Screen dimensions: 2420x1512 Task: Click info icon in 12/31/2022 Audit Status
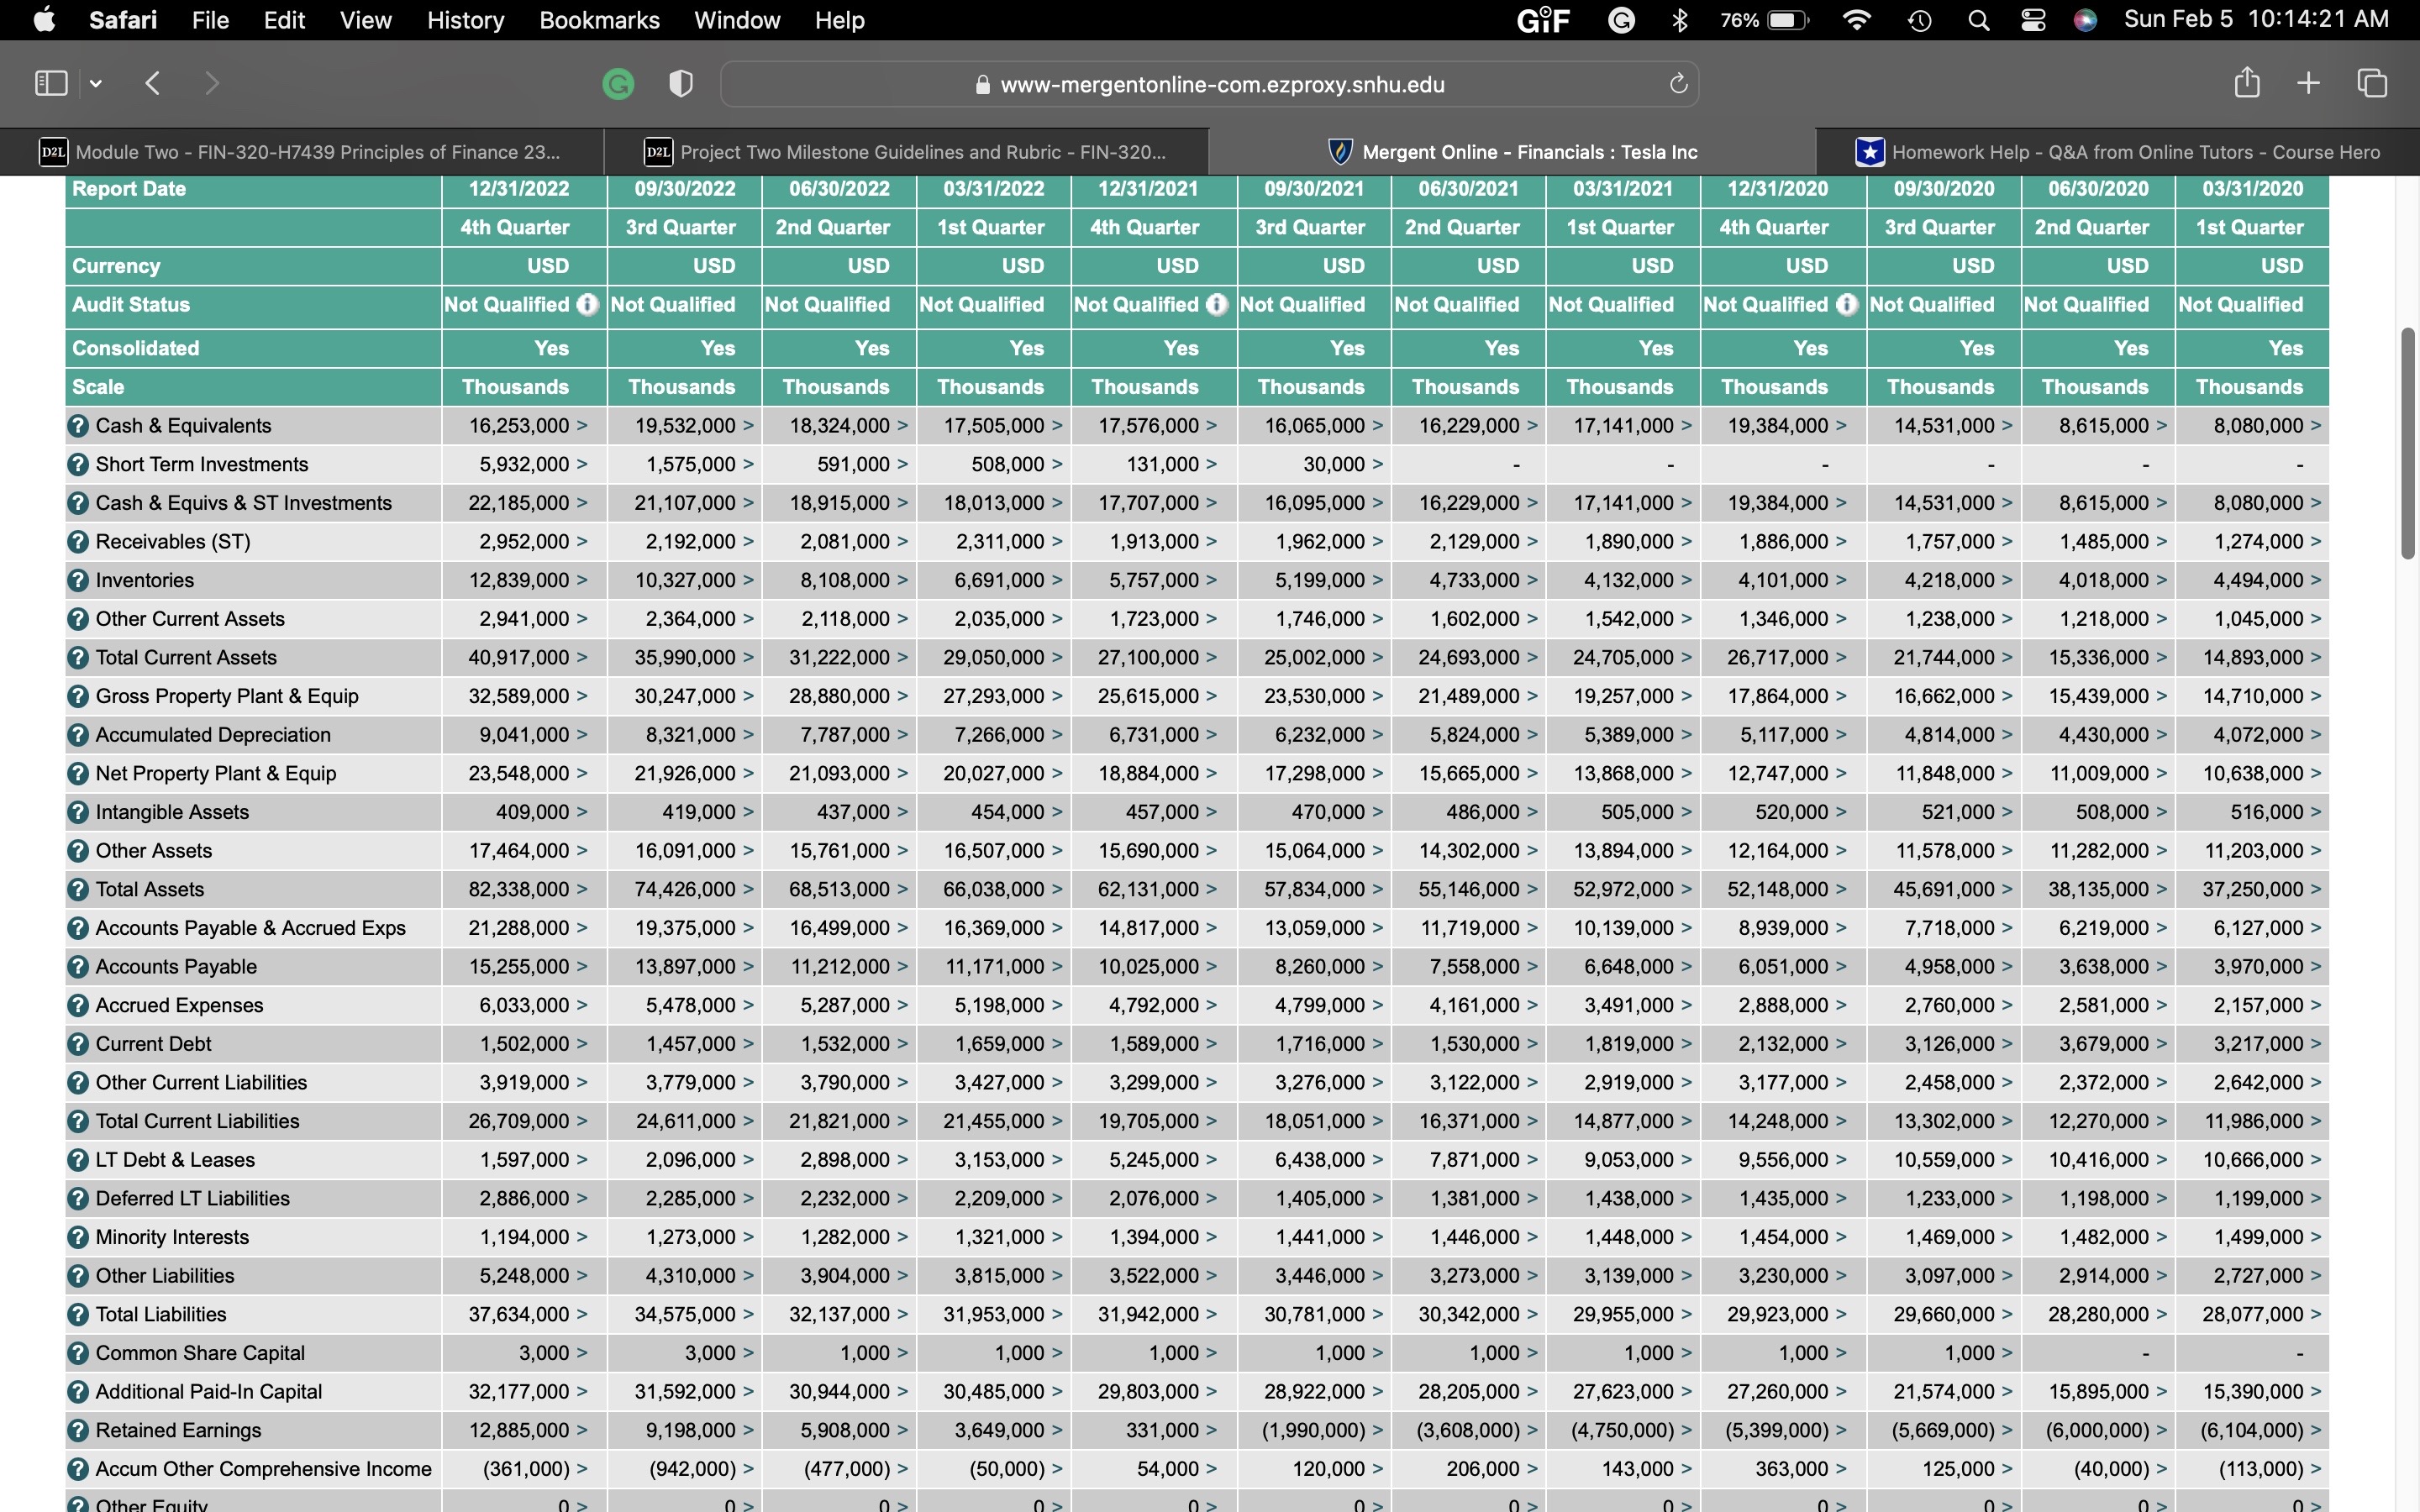point(588,305)
